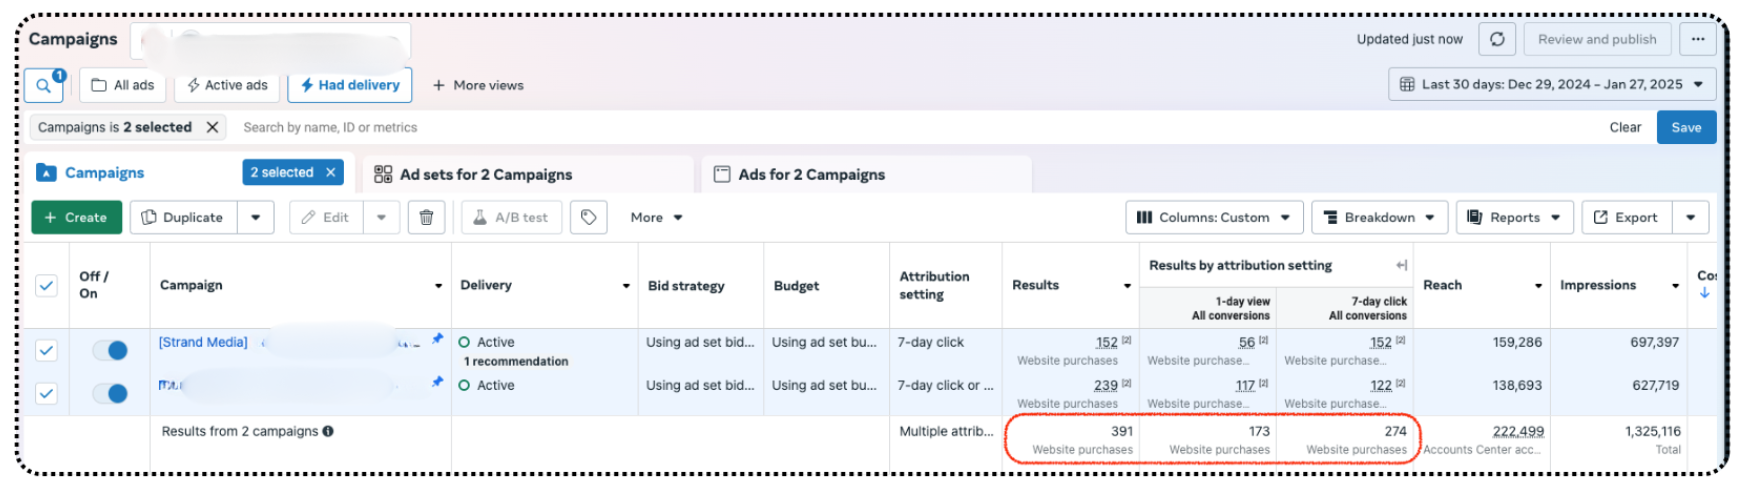Click the Campaigns folder icon
The height and width of the screenshot is (486, 1740).
pos(46,172)
